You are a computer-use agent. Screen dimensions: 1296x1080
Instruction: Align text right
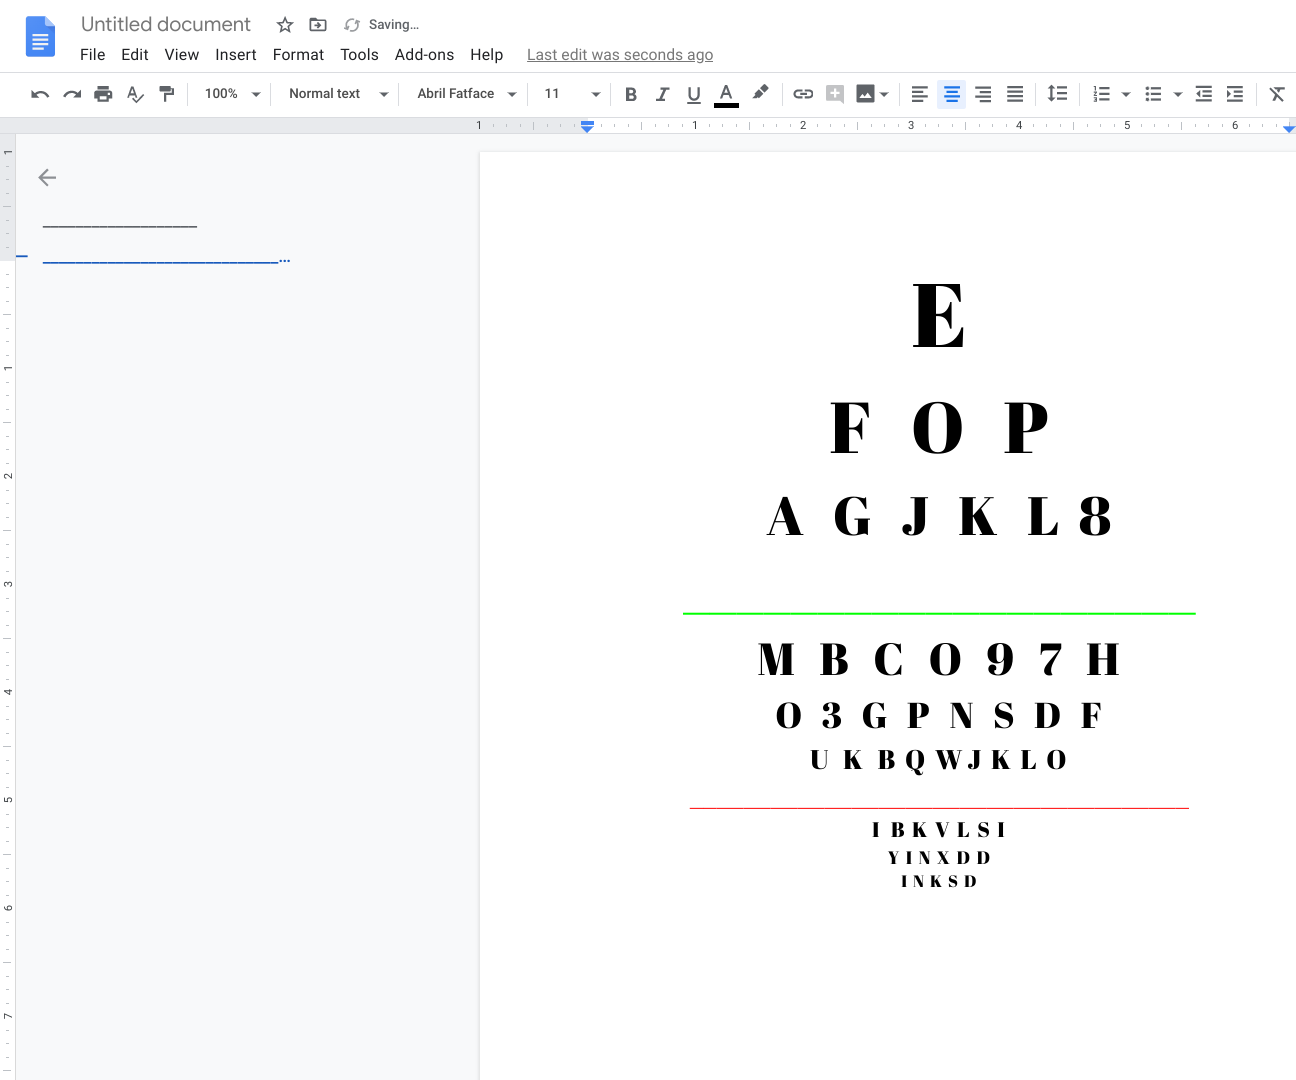983,94
